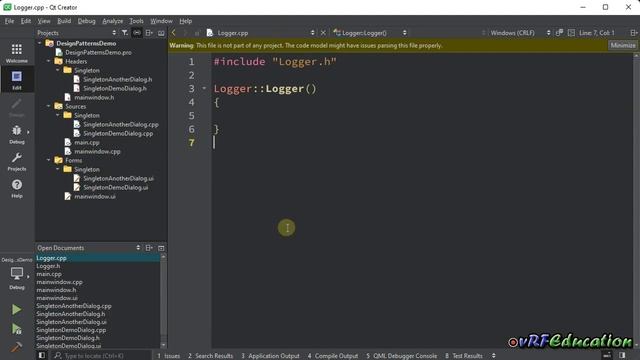Open the File menu
Viewport: 640px width, 360px height.
pos(9,21)
